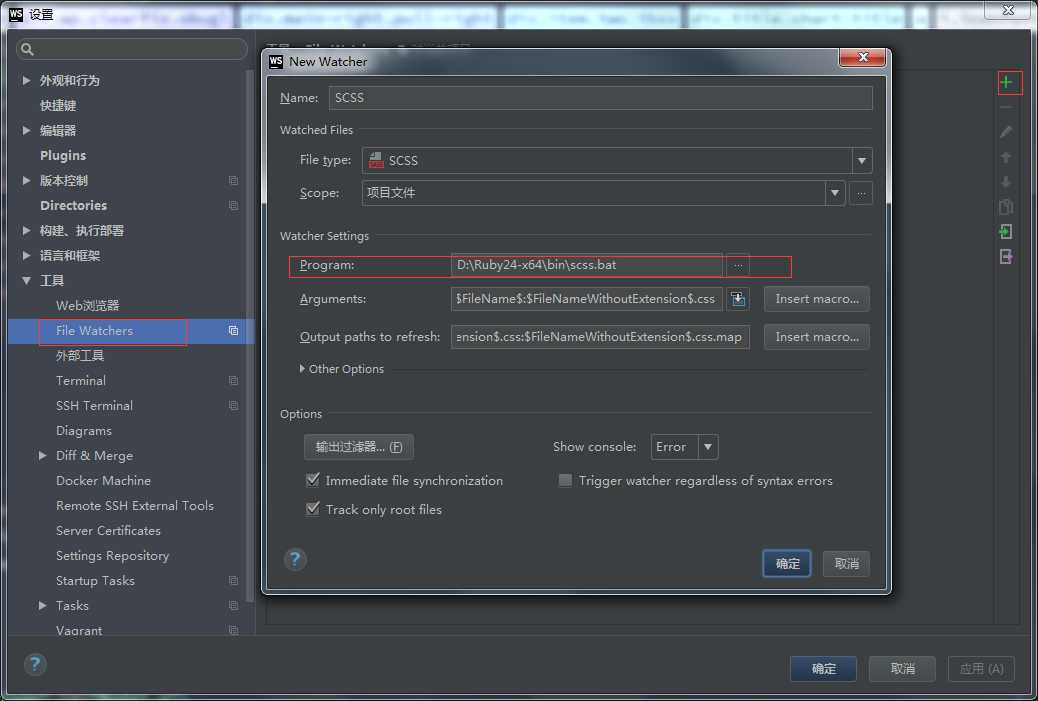Select 快捷键 settings item
This screenshot has width=1038, height=701.
[x=58, y=105]
